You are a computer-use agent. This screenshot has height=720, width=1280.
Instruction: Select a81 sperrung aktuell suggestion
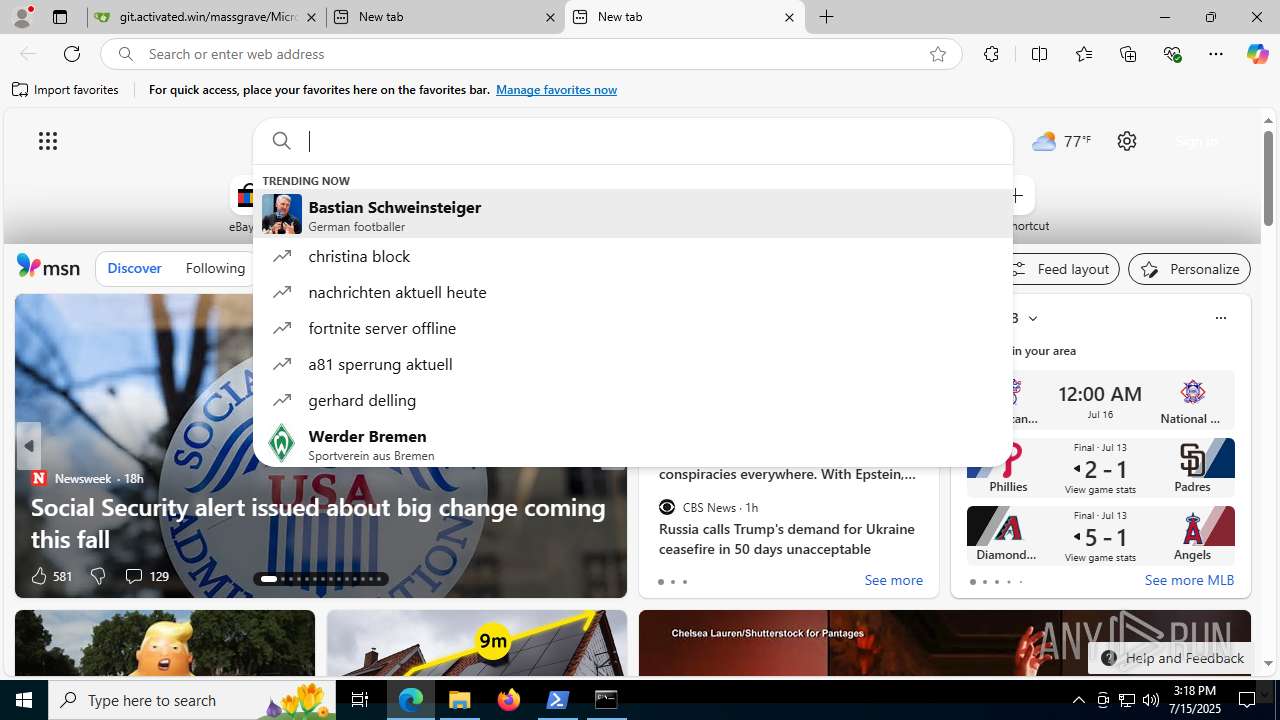click(633, 364)
